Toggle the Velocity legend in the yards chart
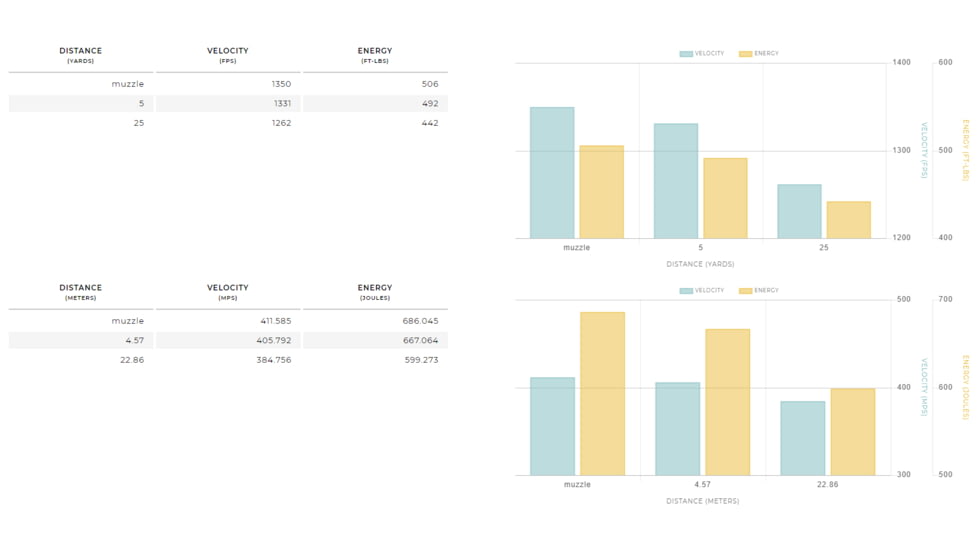This screenshot has width=978, height=550. click(x=702, y=54)
